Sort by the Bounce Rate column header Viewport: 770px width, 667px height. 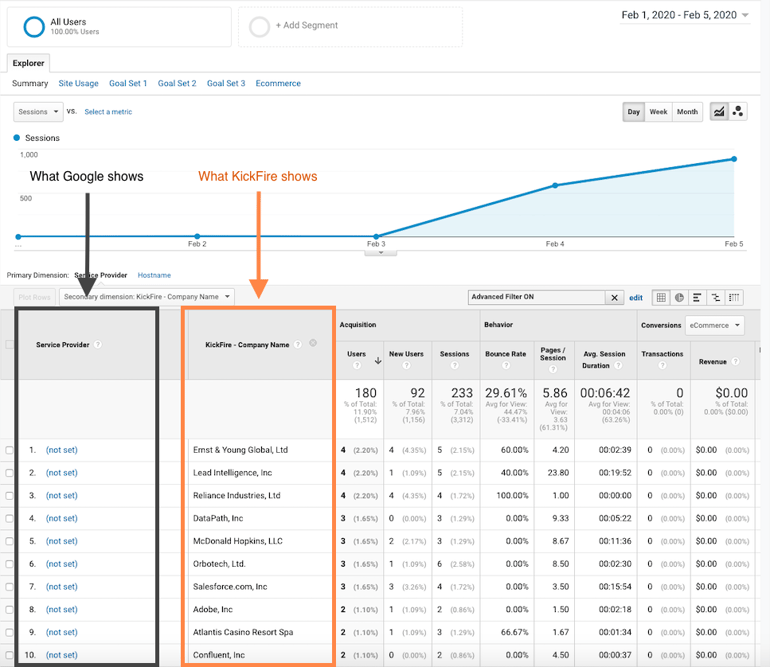[x=505, y=354]
